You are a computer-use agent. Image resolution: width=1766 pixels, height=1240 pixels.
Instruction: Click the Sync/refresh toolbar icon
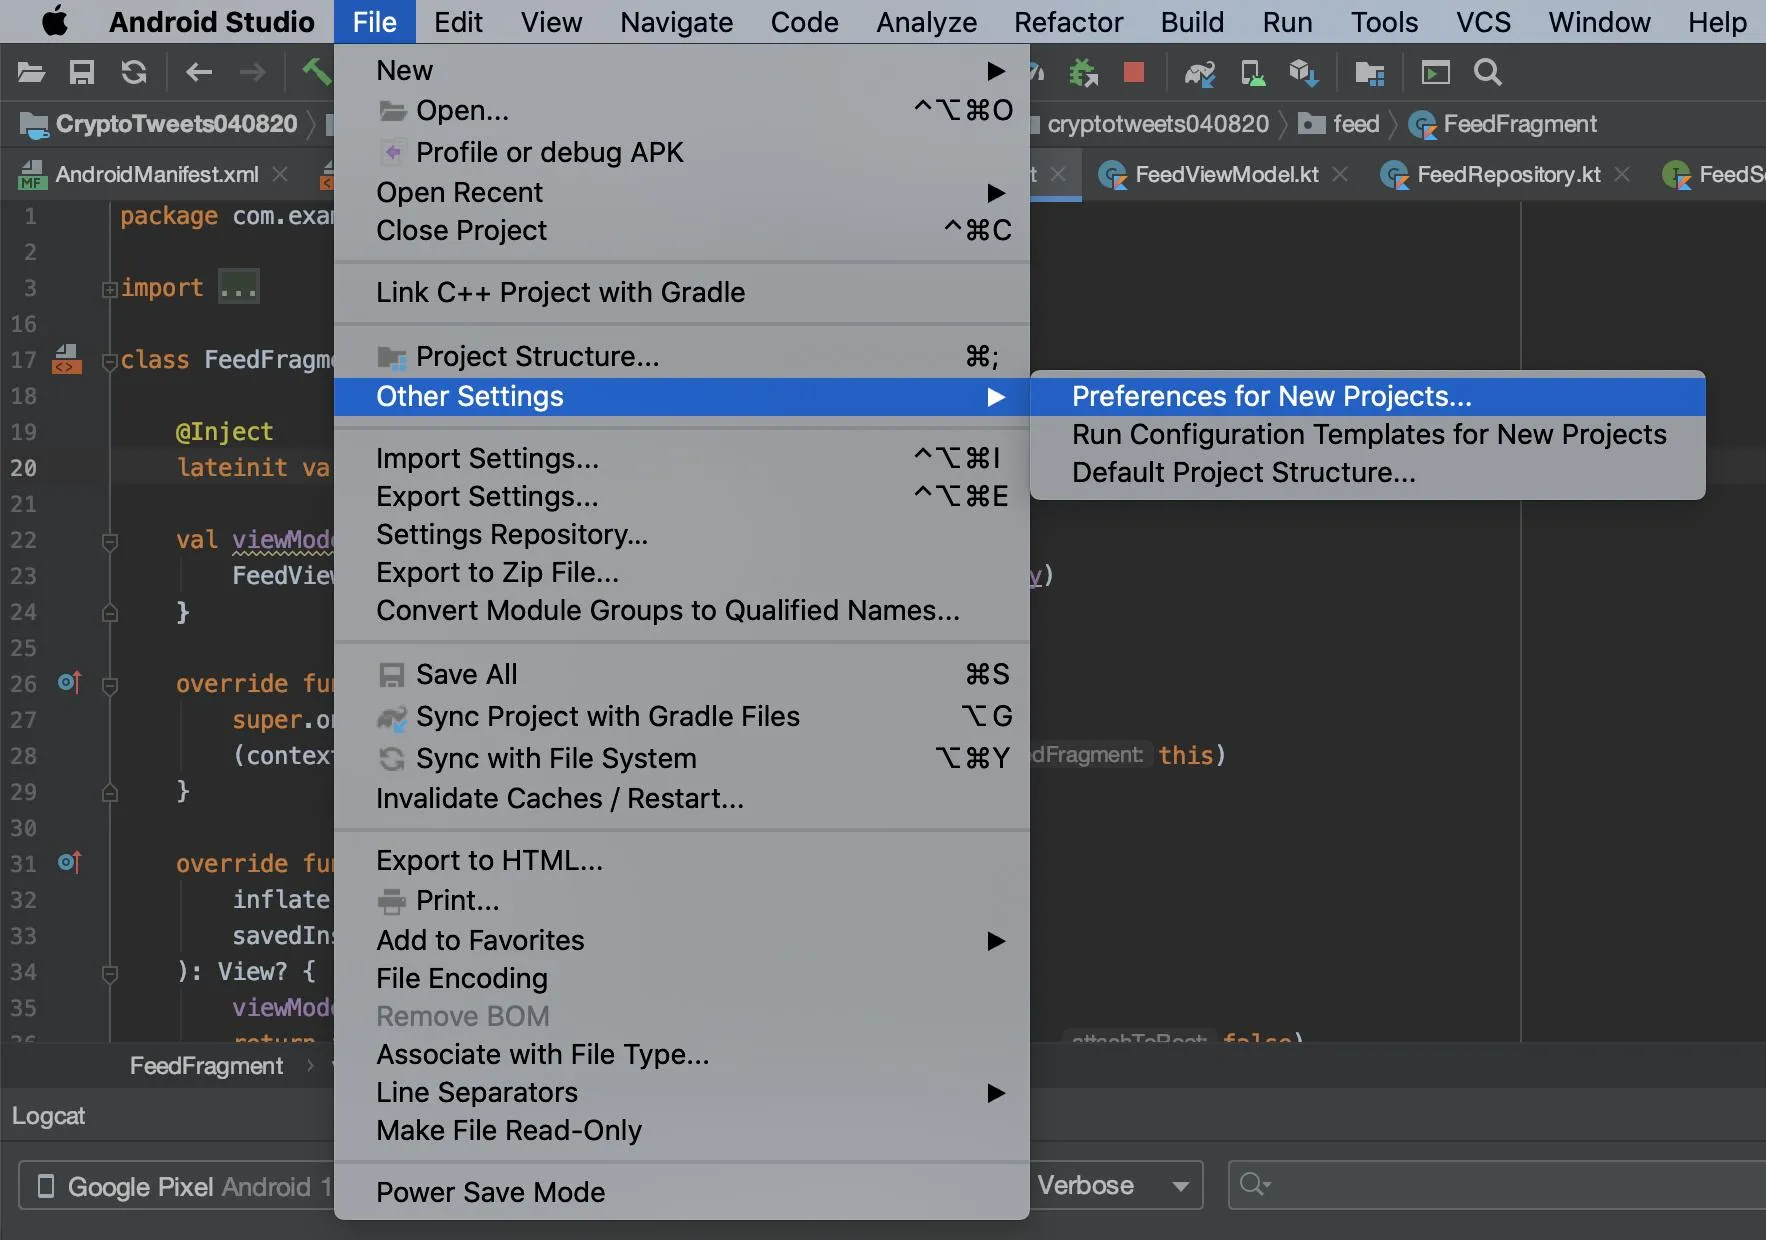coord(134,72)
